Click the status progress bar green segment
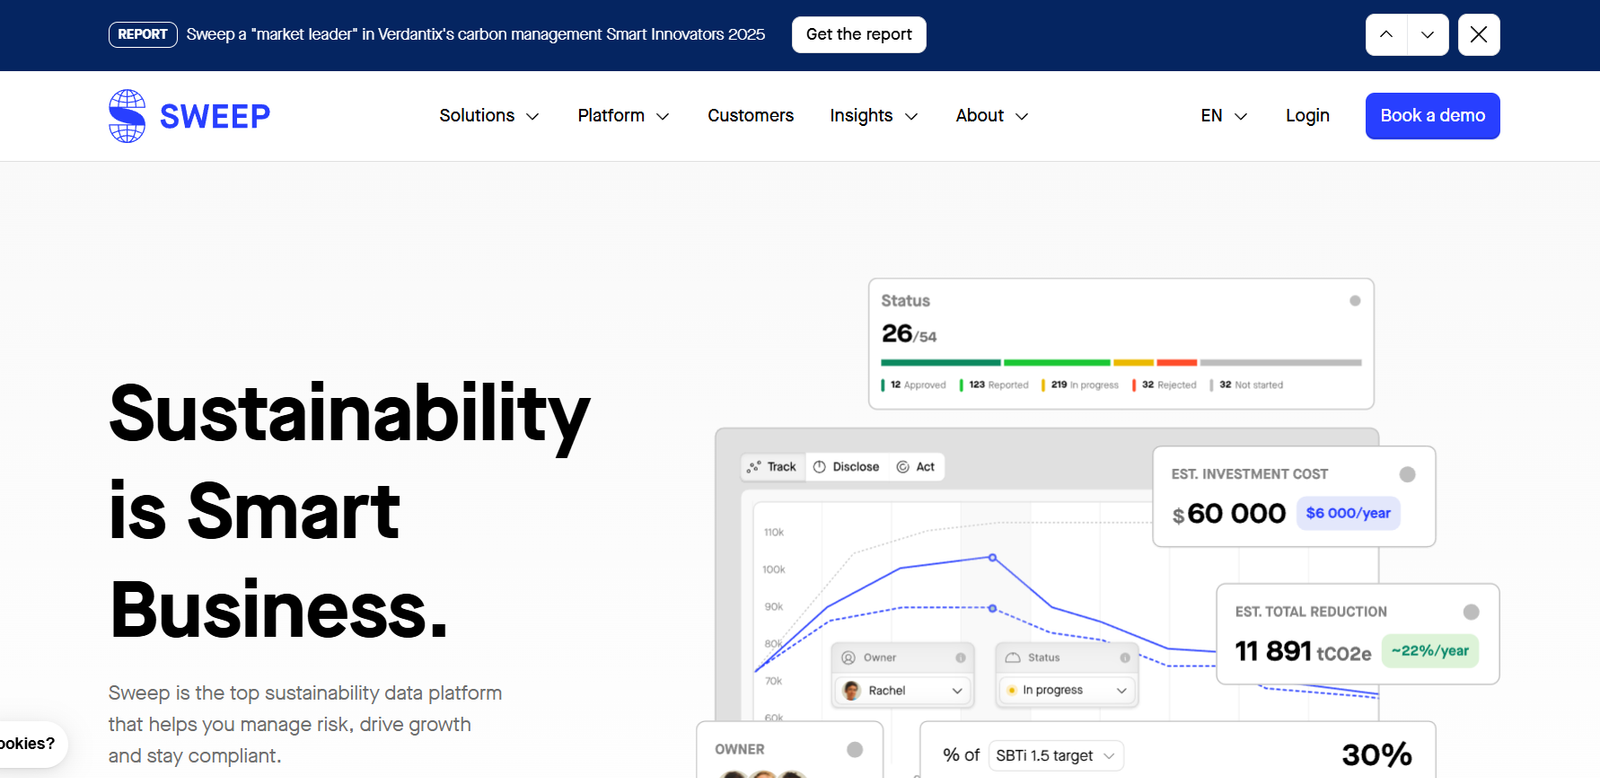Image resolution: width=1600 pixels, height=778 pixels. [1056, 362]
